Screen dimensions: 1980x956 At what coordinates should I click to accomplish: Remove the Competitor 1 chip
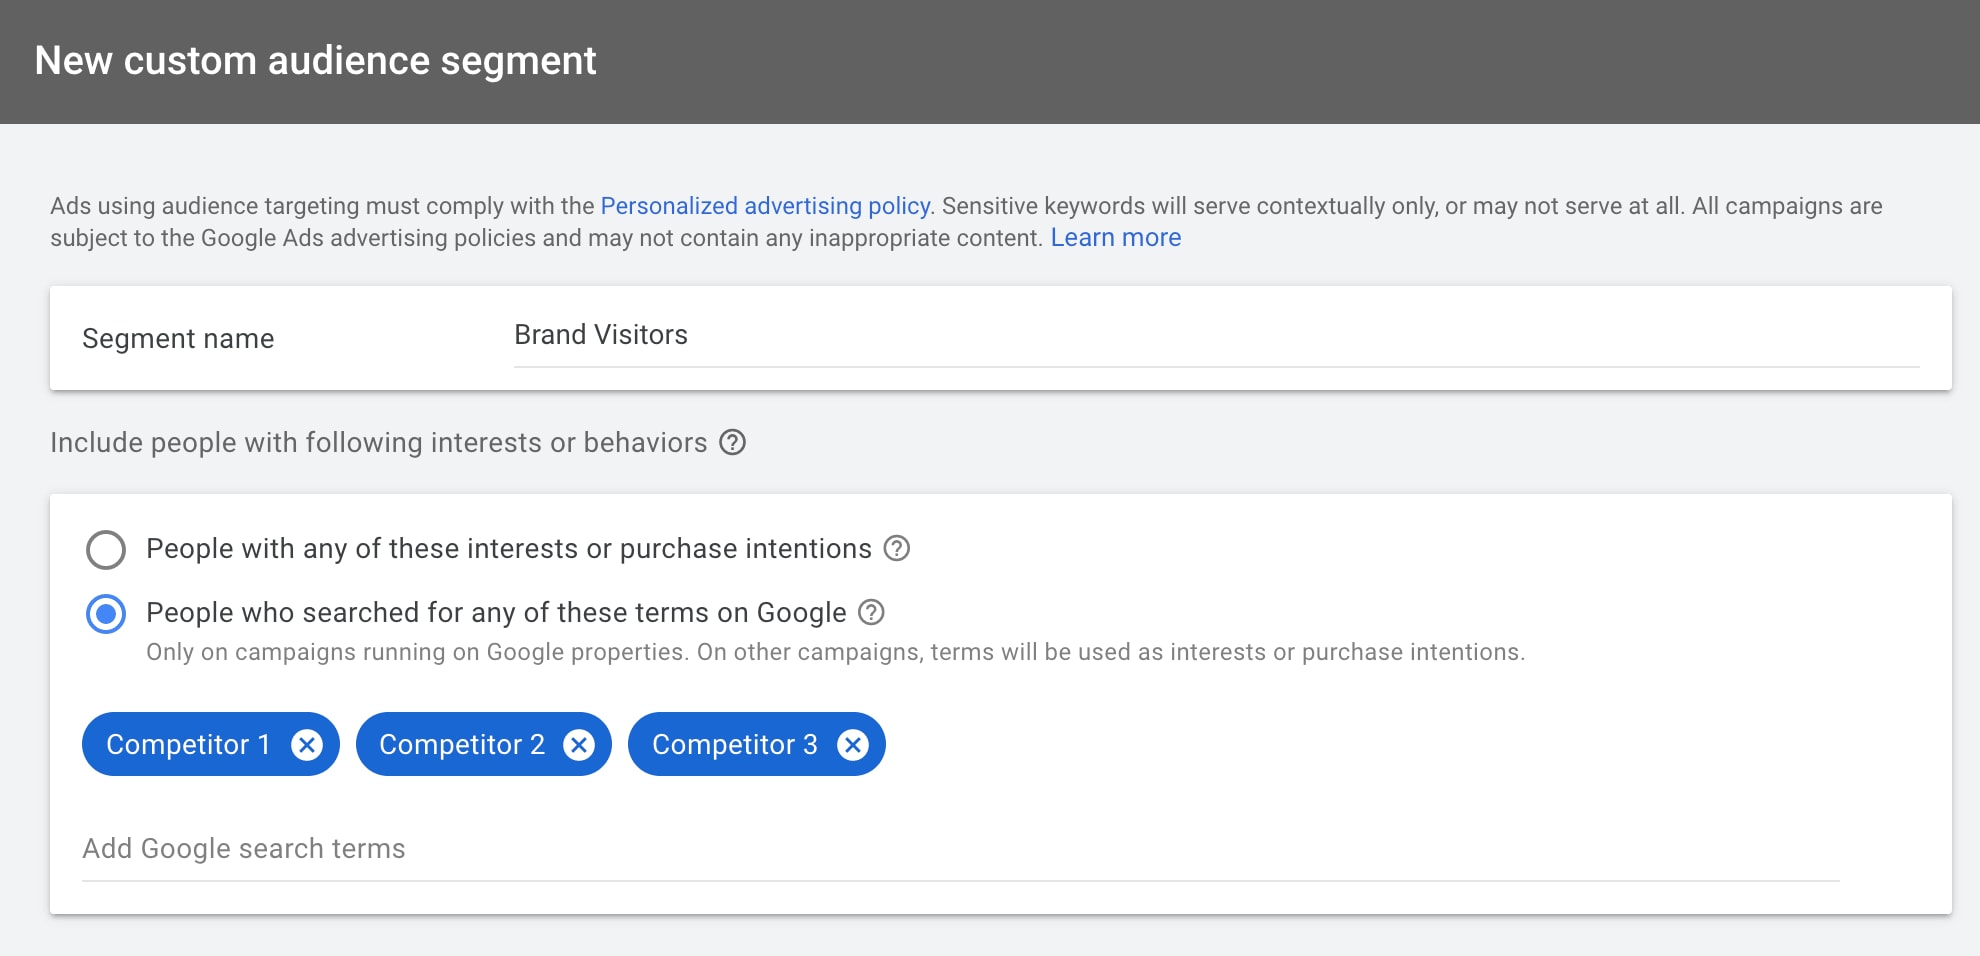coord(307,744)
